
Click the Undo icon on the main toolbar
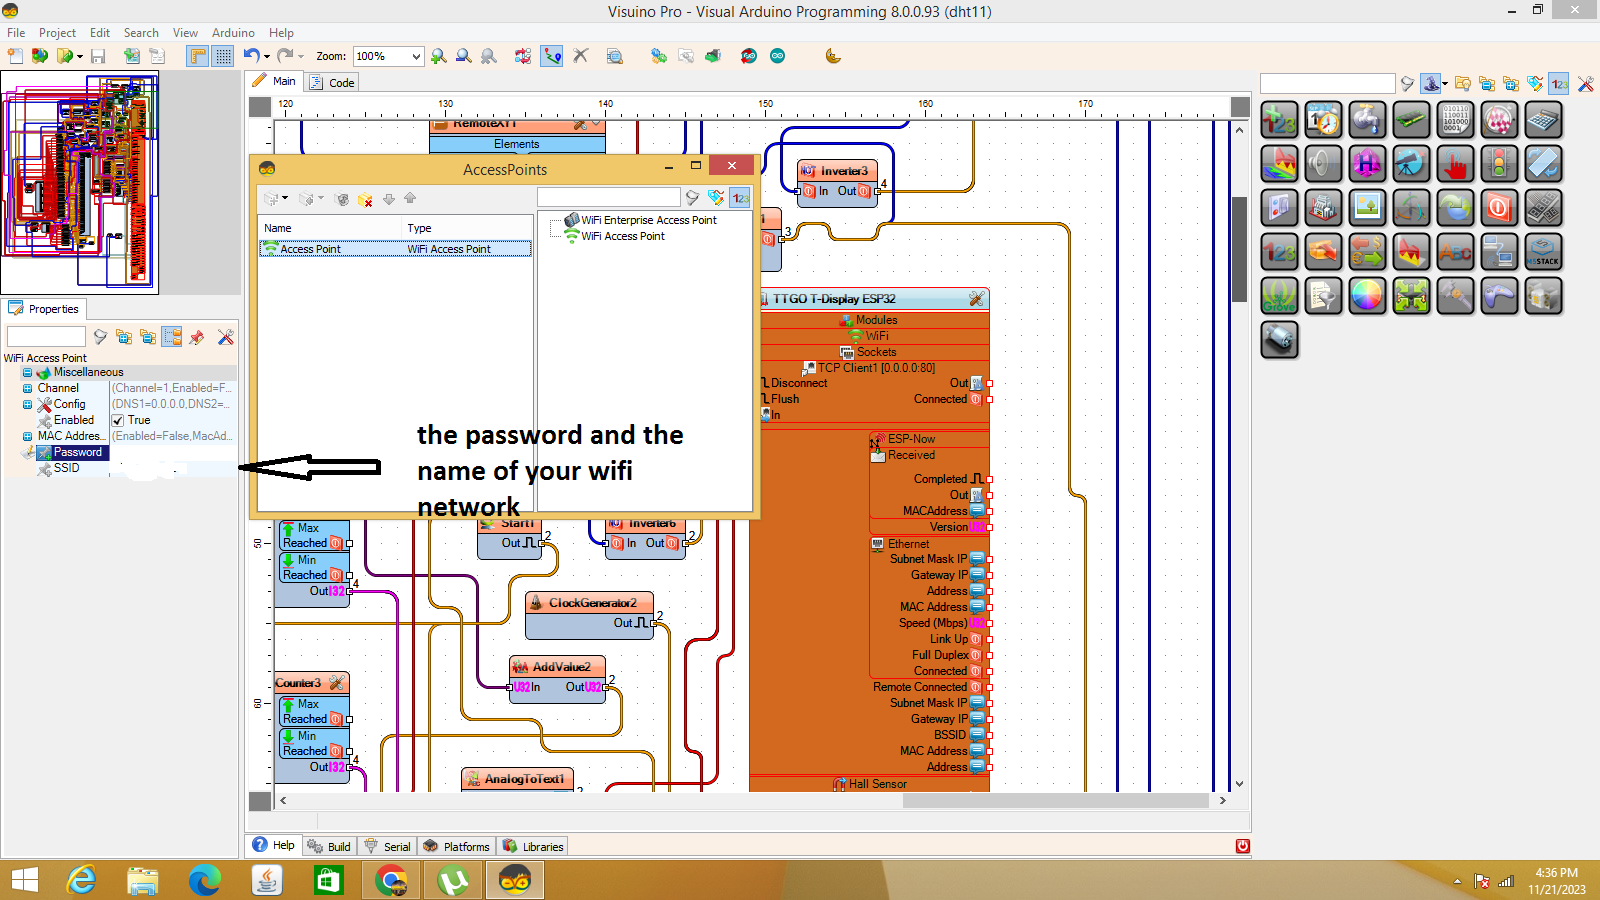[x=249, y=56]
